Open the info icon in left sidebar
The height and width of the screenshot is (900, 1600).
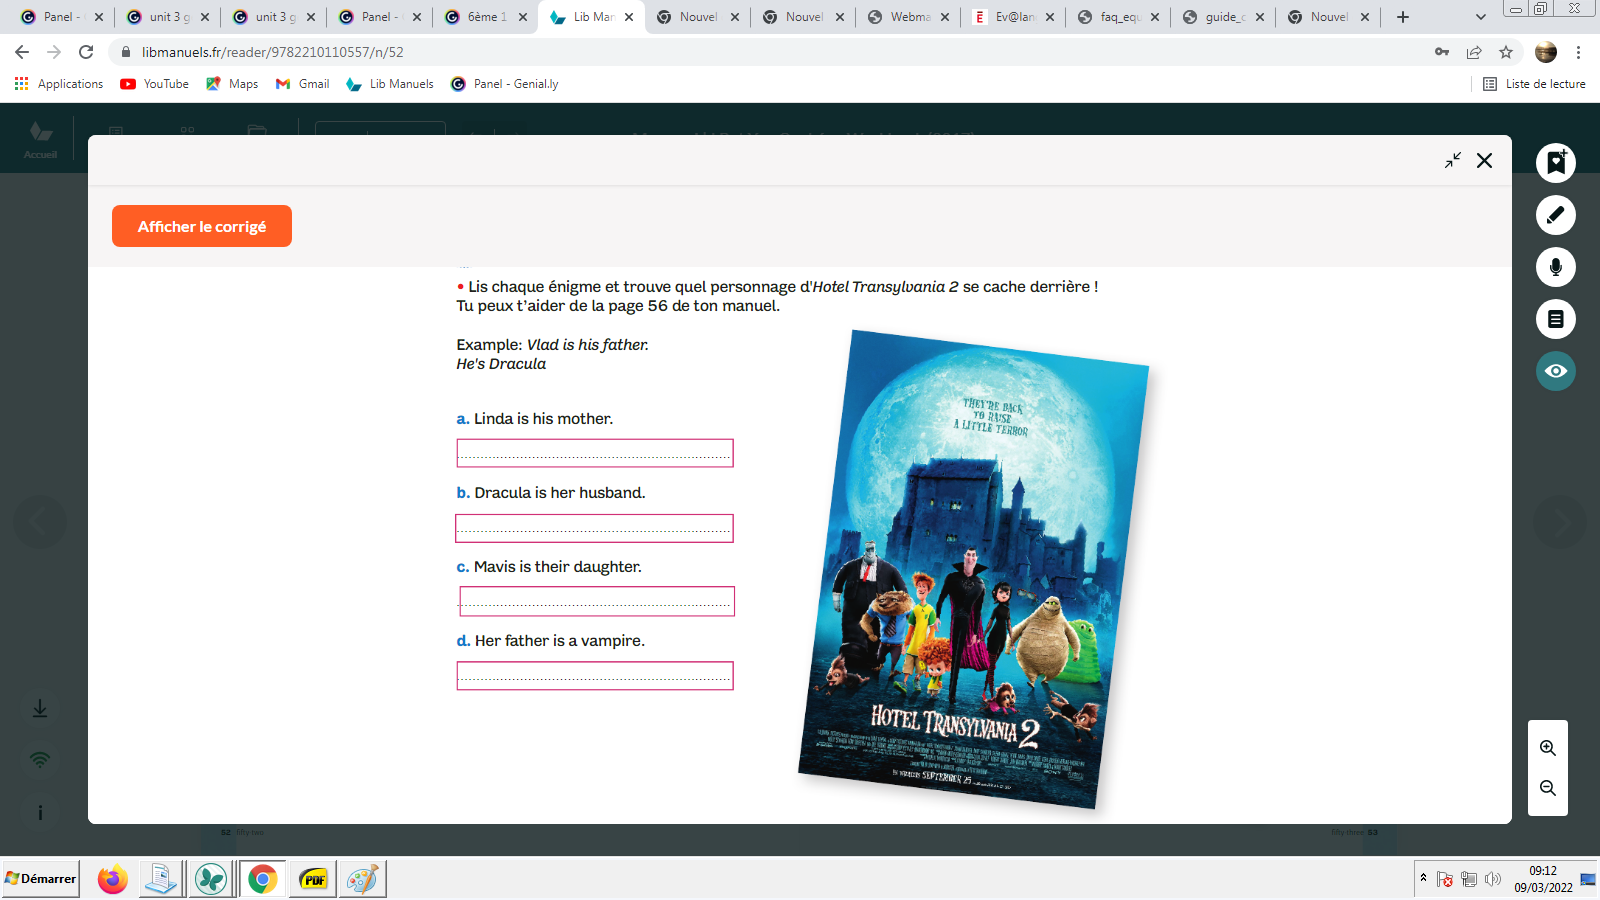(40, 812)
